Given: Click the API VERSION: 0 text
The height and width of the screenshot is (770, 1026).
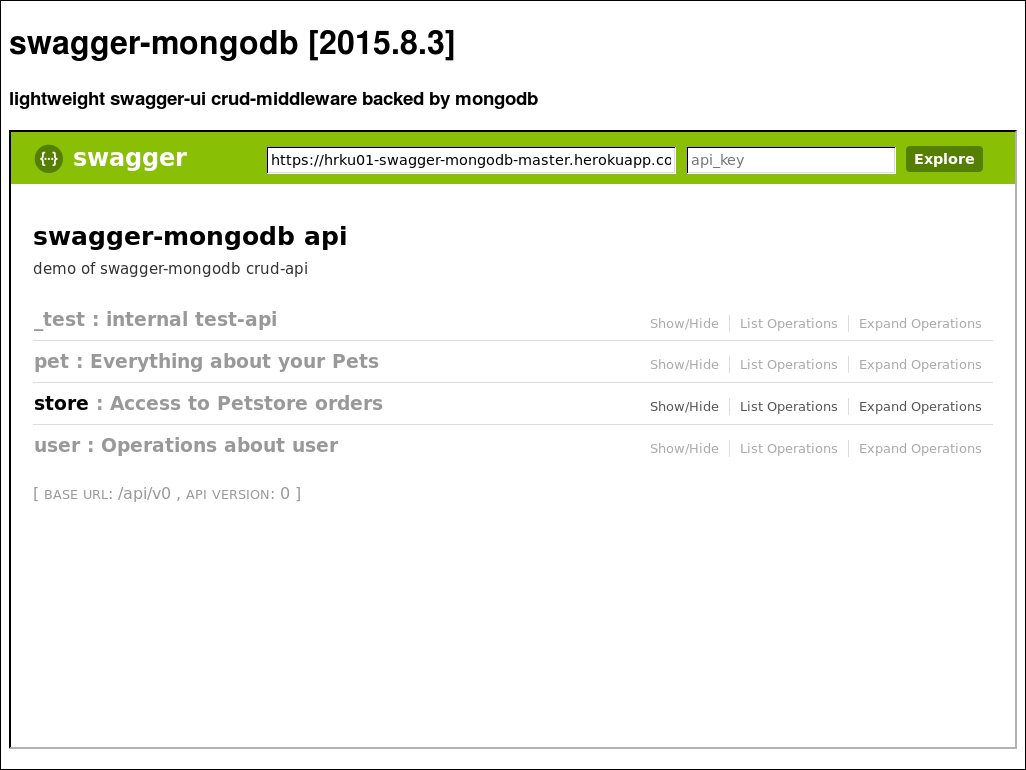Looking at the screenshot, I should click(238, 494).
